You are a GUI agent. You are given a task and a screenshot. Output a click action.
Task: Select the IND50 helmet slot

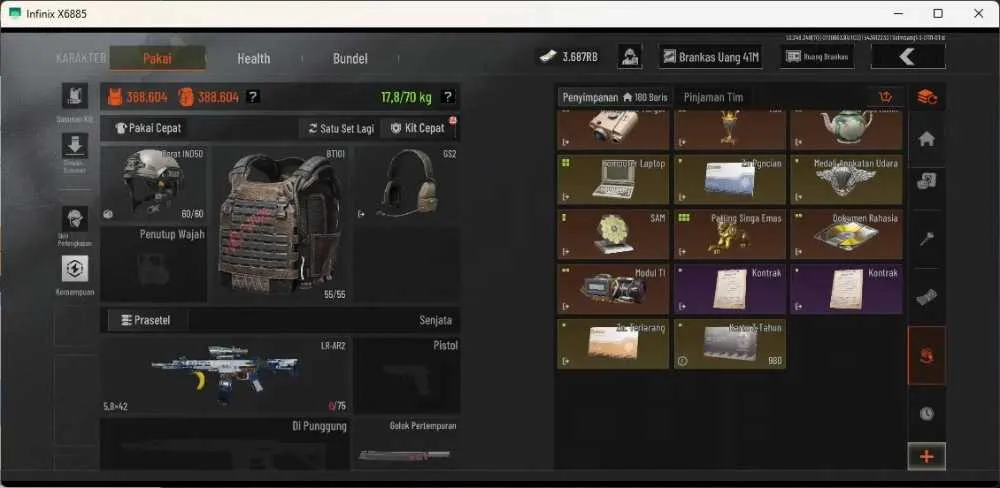tap(154, 184)
